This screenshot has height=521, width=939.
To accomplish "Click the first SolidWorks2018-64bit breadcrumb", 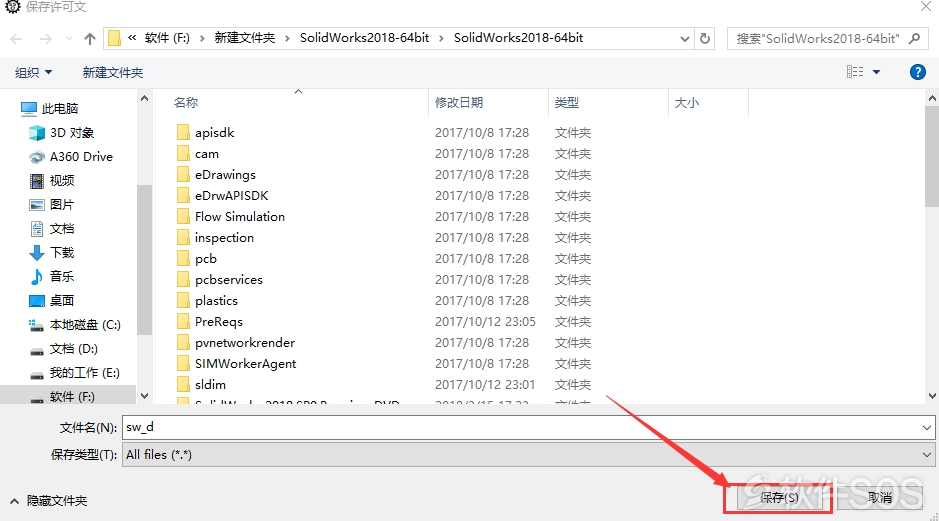I will 364,38.
